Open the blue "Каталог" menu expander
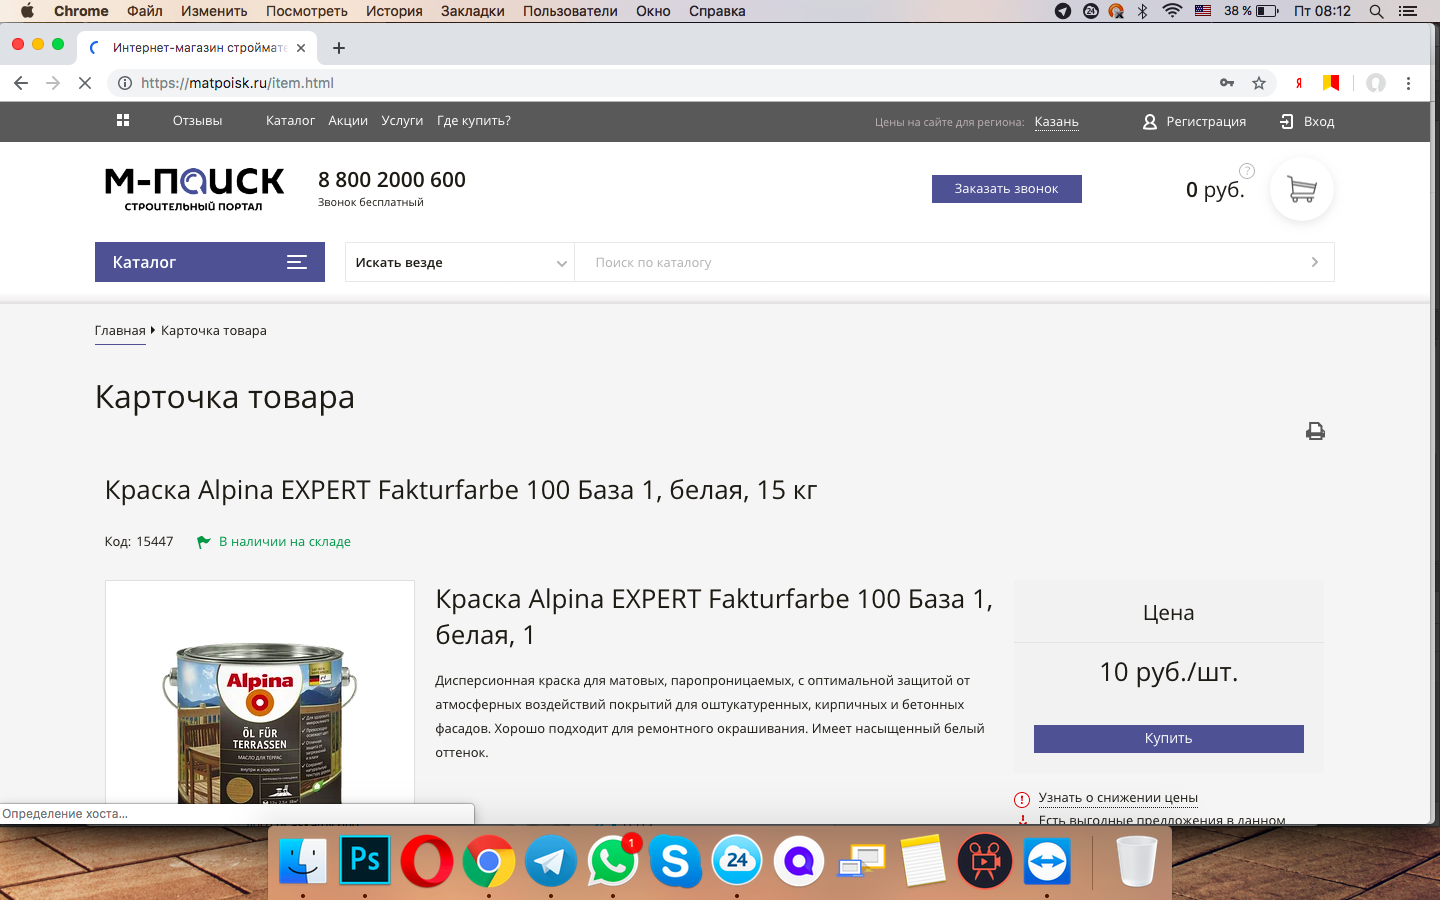This screenshot has height=900, width=1440. click(210, 262)
